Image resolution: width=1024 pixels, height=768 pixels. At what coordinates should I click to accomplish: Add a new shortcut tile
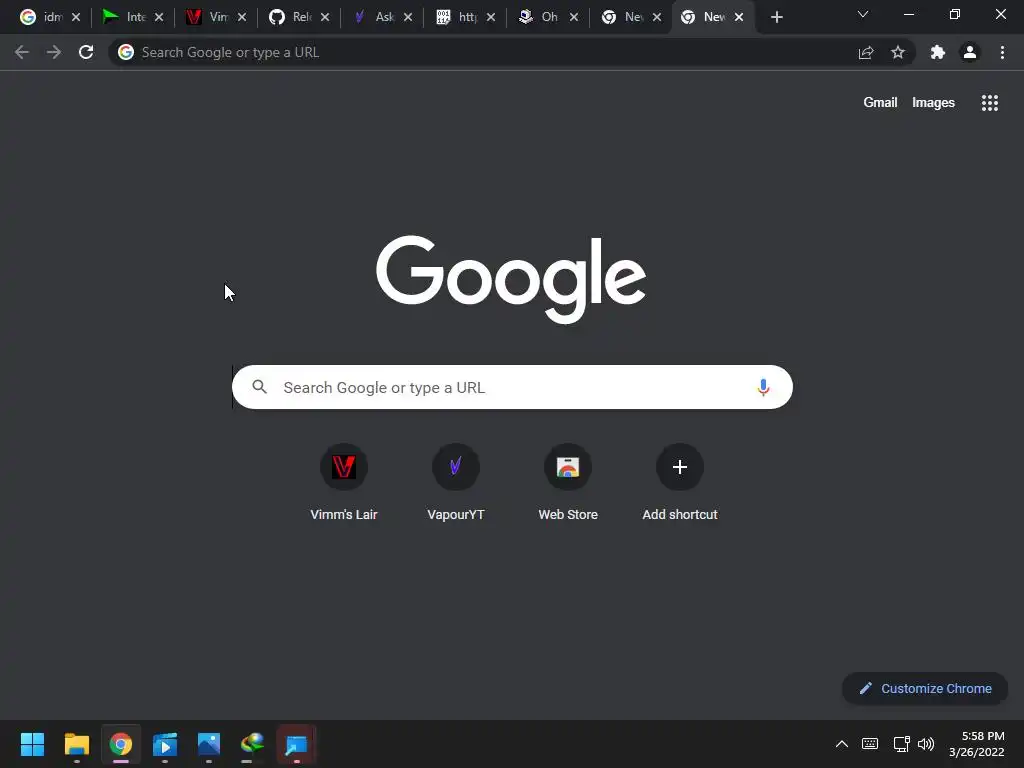(680, 482)
